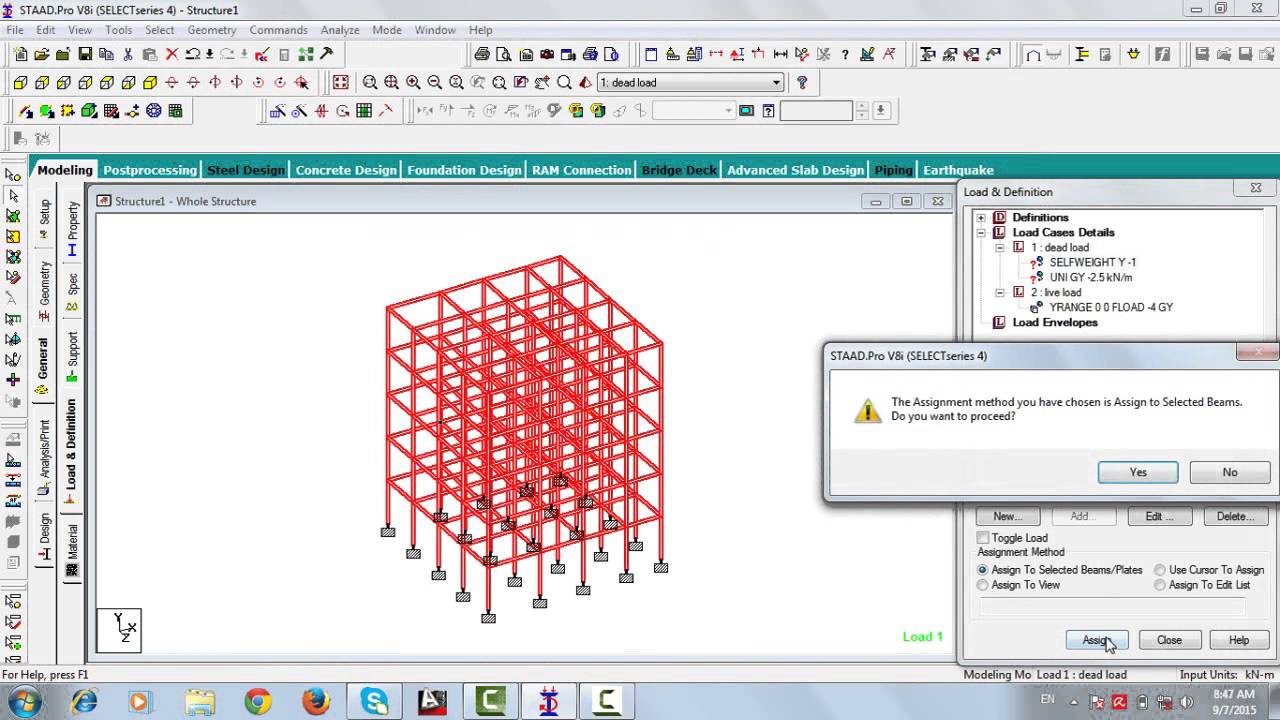The width and height of the screenshot is (1280, 720).
Task: Open the Earthquake tab
Action: [958, 170]
